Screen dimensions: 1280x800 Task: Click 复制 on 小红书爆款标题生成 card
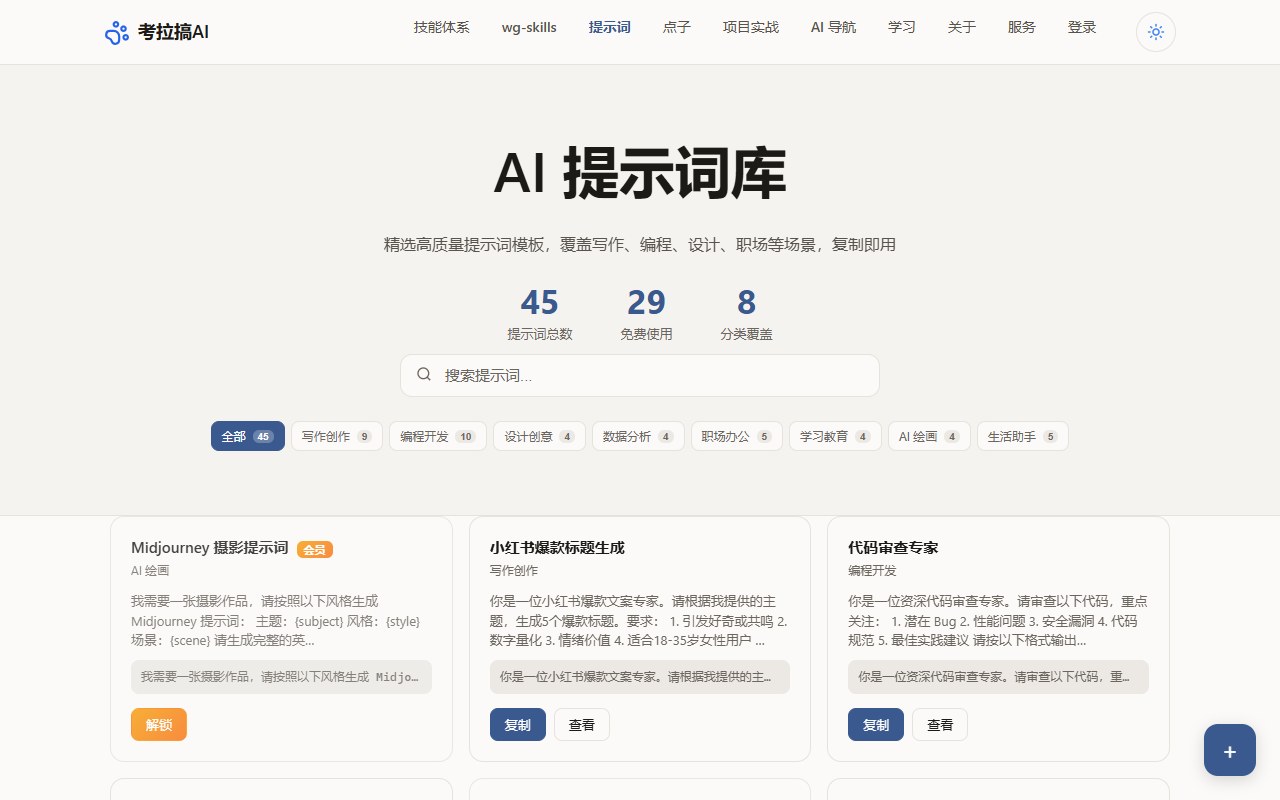pos(518,725)
